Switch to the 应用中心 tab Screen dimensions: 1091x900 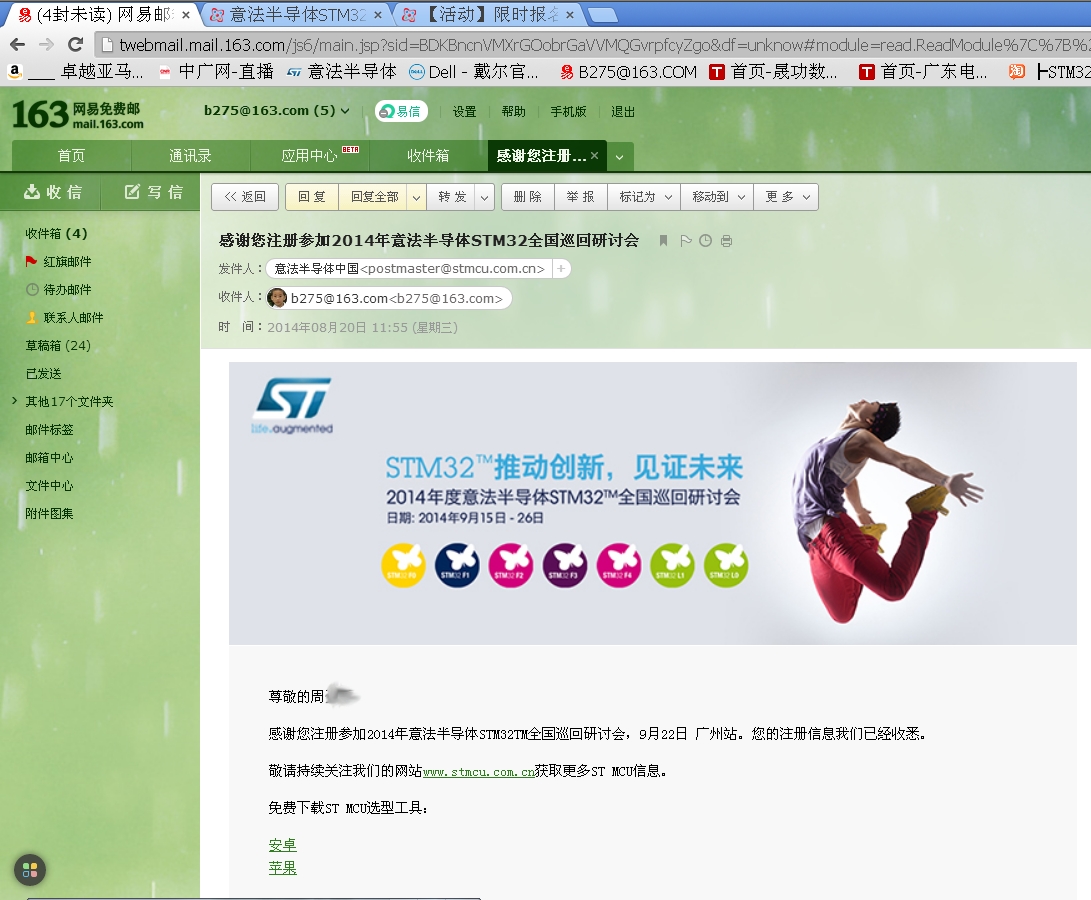[310, 155]
